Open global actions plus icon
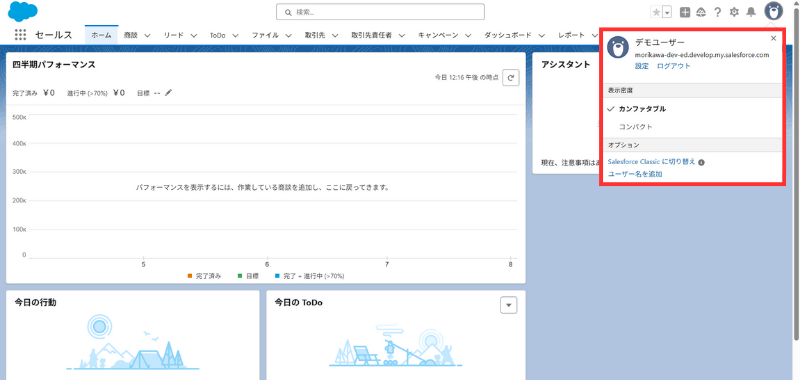 685,12
